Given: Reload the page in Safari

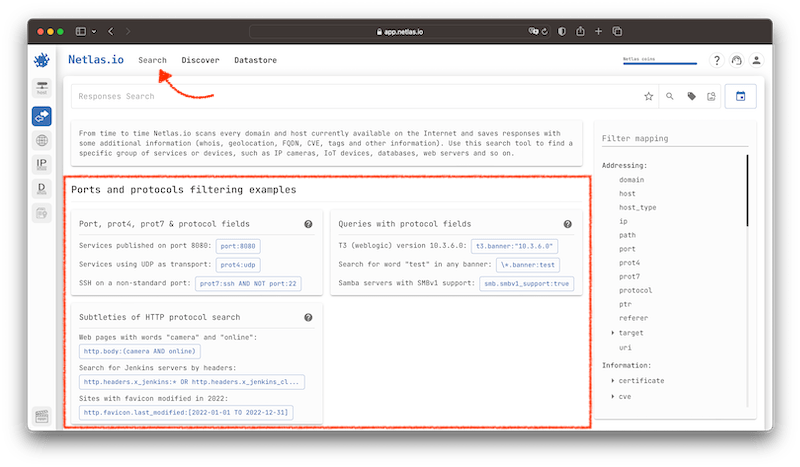Looking at the screenshot, I should click(x=544, y=32).
